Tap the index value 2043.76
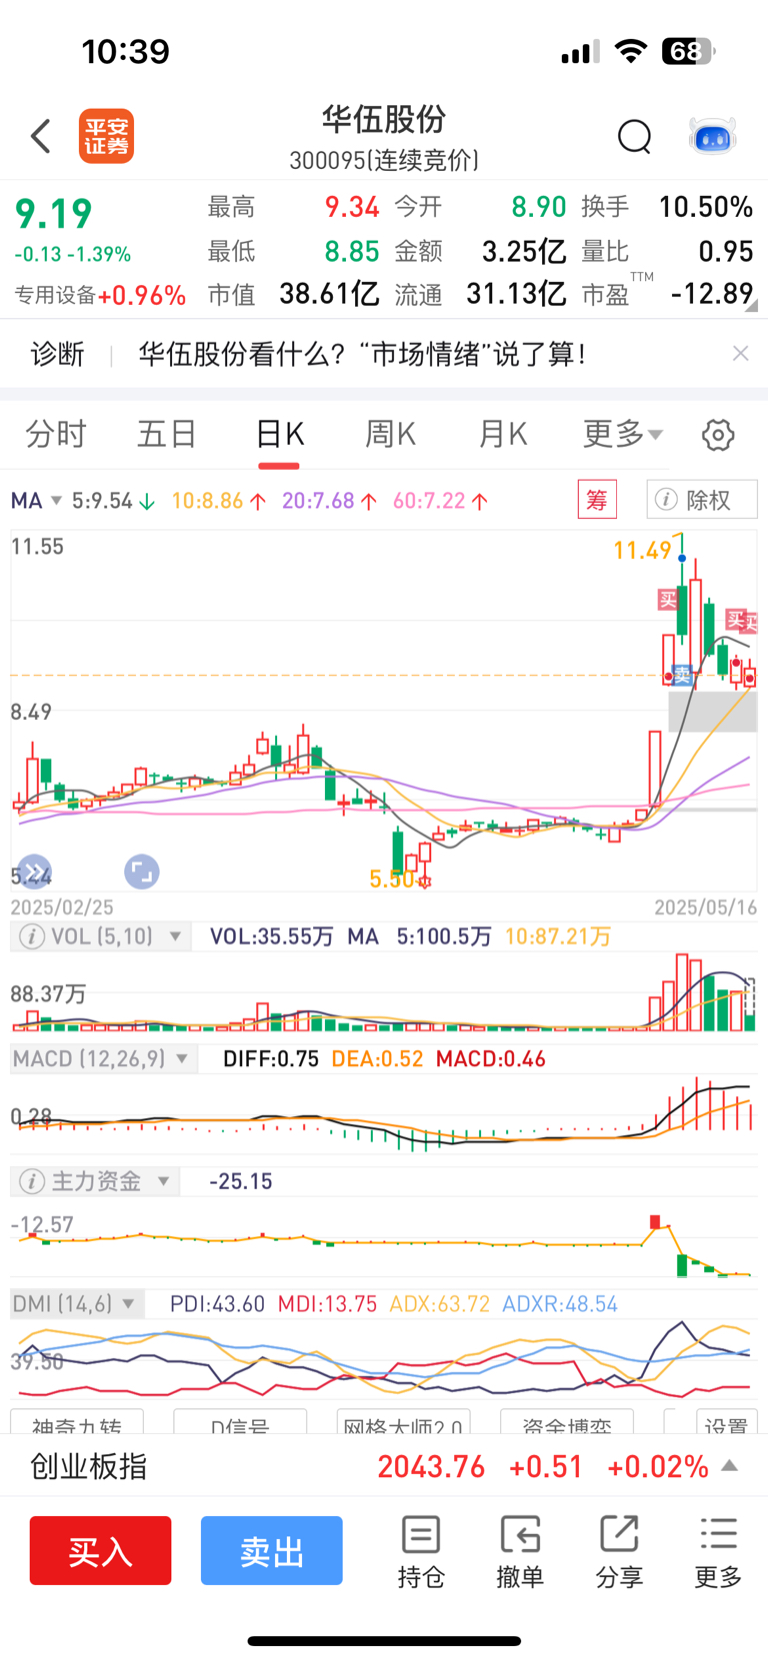 point(431,1467)
